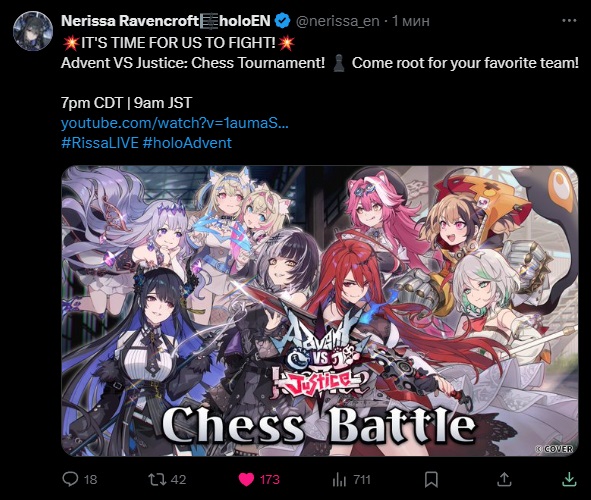Click the 18 replies count
The width and height of the screenshot is (591, 500).
tap(90, 480)
